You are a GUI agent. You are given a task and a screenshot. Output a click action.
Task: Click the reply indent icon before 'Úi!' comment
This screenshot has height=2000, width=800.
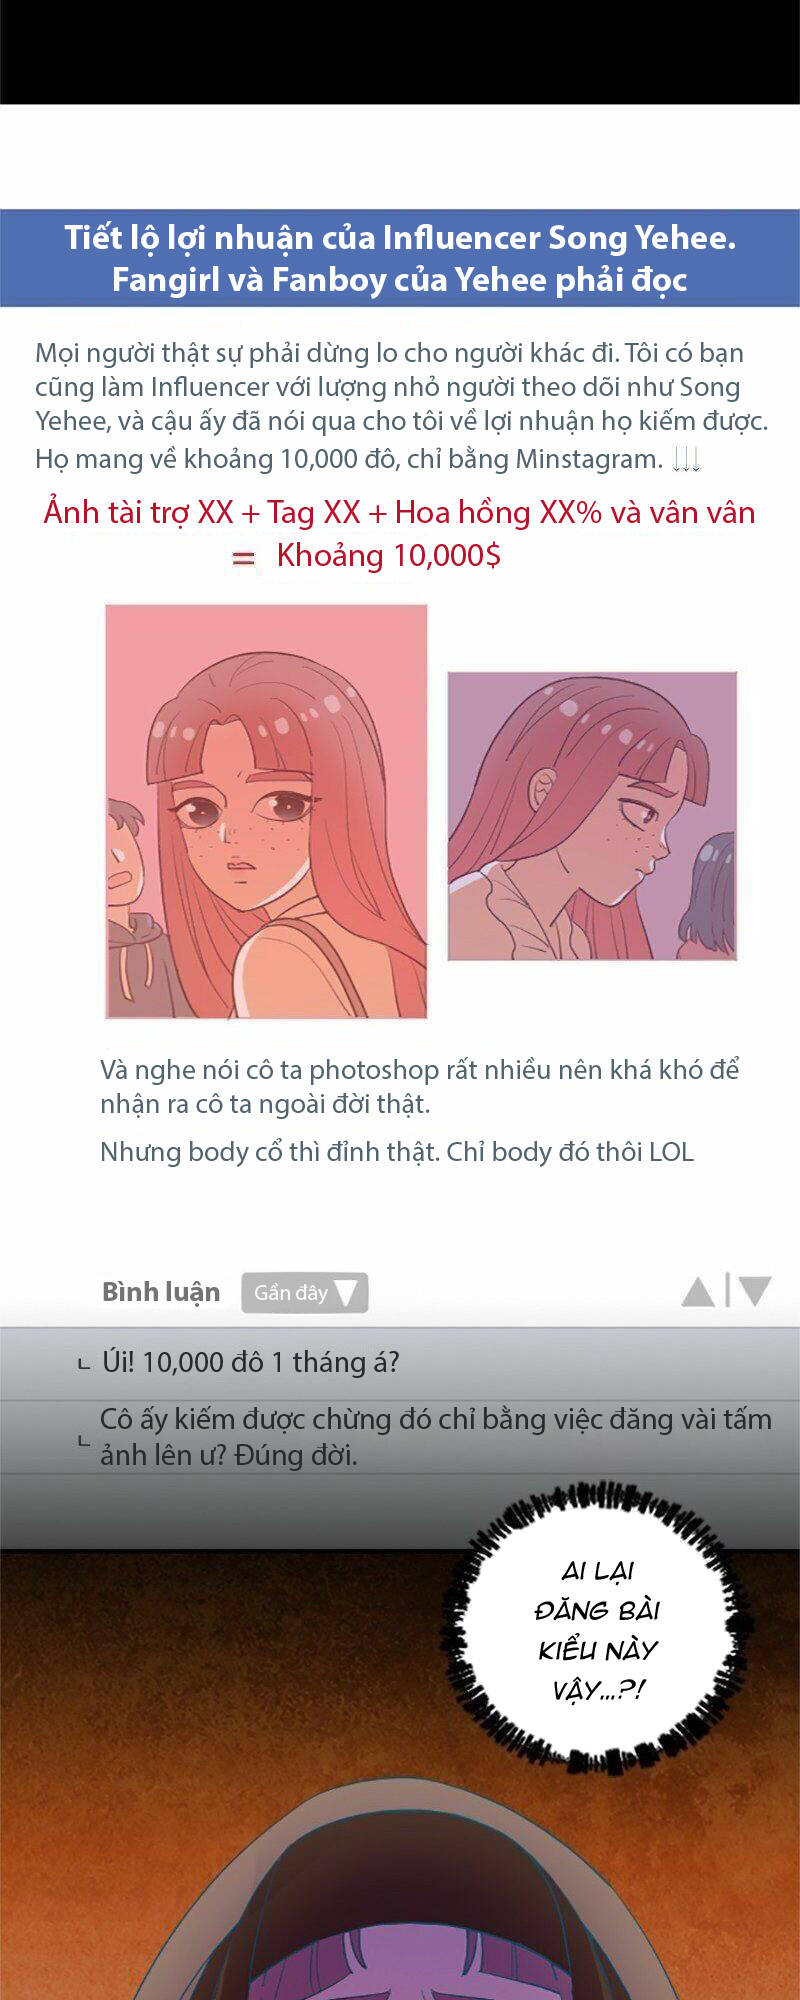pyautogui.click(x=84, y=1365)
